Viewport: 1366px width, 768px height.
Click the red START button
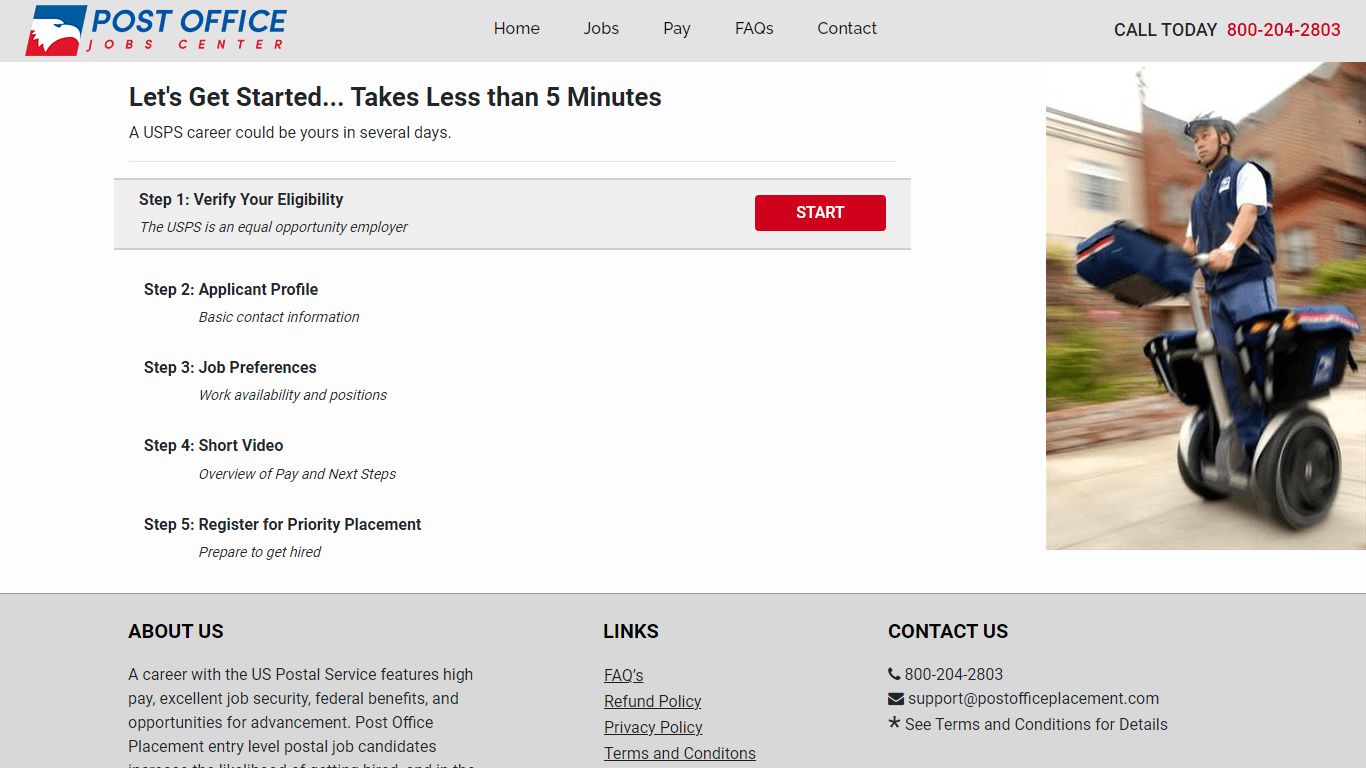820,213
